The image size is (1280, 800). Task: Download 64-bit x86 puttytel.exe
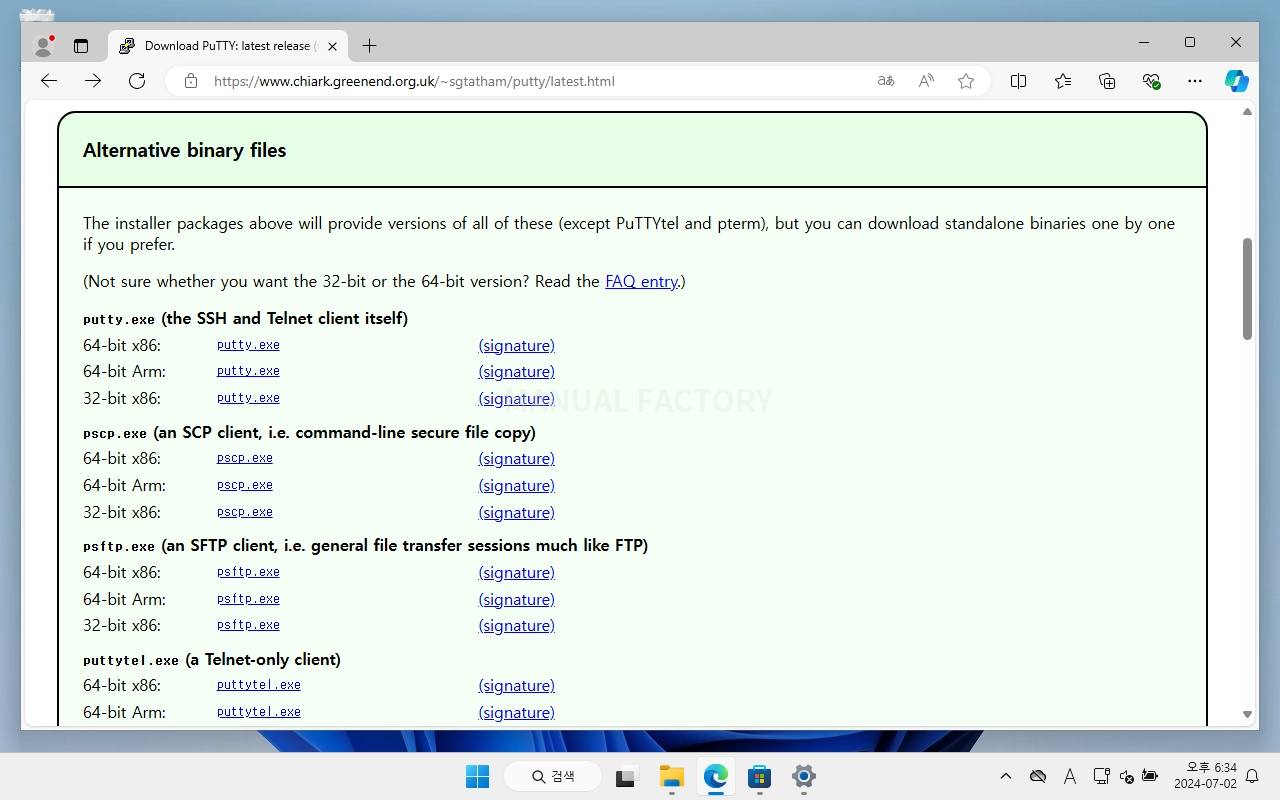(x=259, y=685)
